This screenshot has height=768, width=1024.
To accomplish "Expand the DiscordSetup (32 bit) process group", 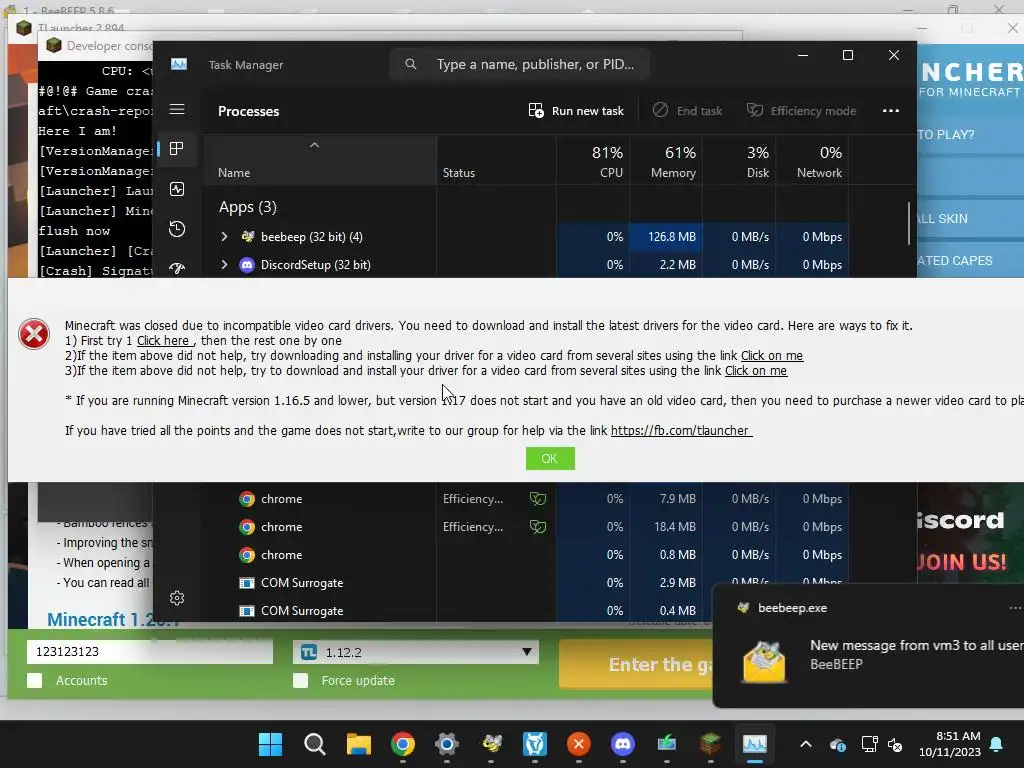I will tap(224, 264).
